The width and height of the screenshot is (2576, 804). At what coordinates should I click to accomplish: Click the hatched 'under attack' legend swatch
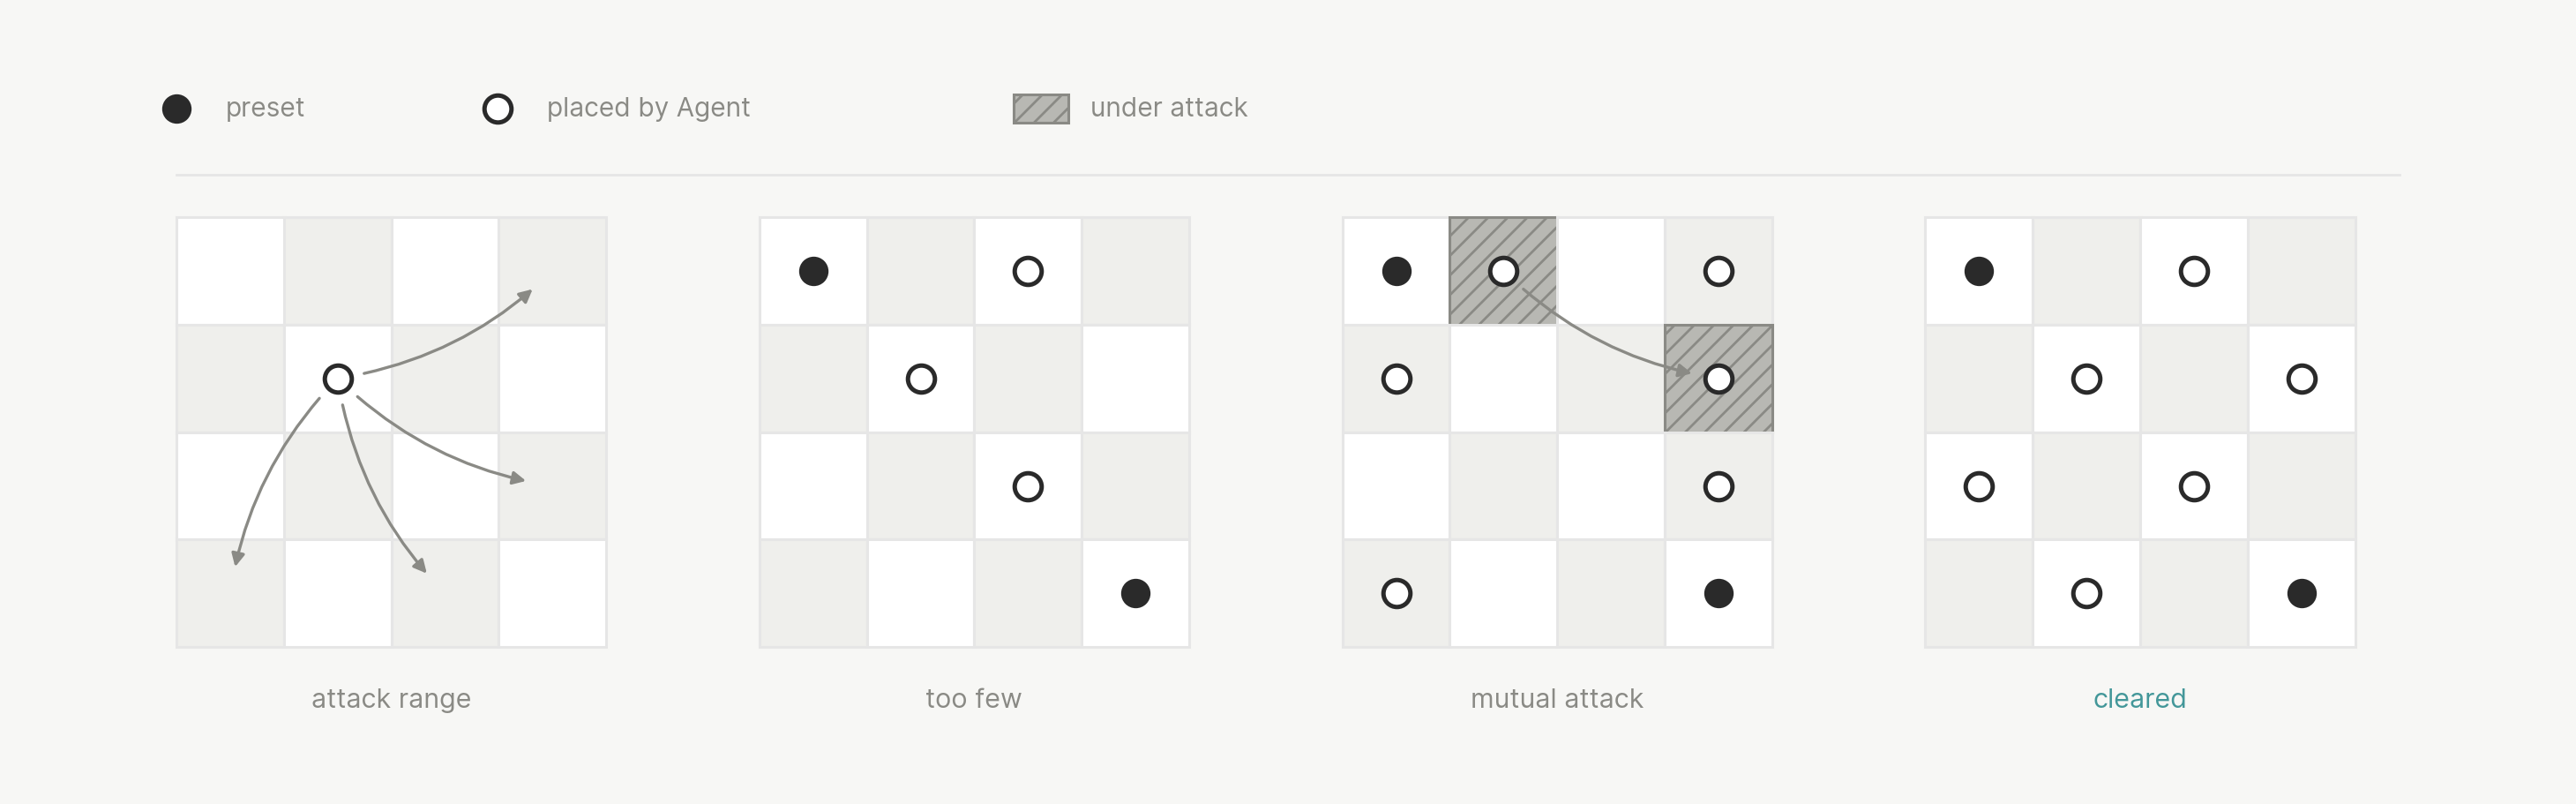pyautogui.click(x=1041, y=109)
